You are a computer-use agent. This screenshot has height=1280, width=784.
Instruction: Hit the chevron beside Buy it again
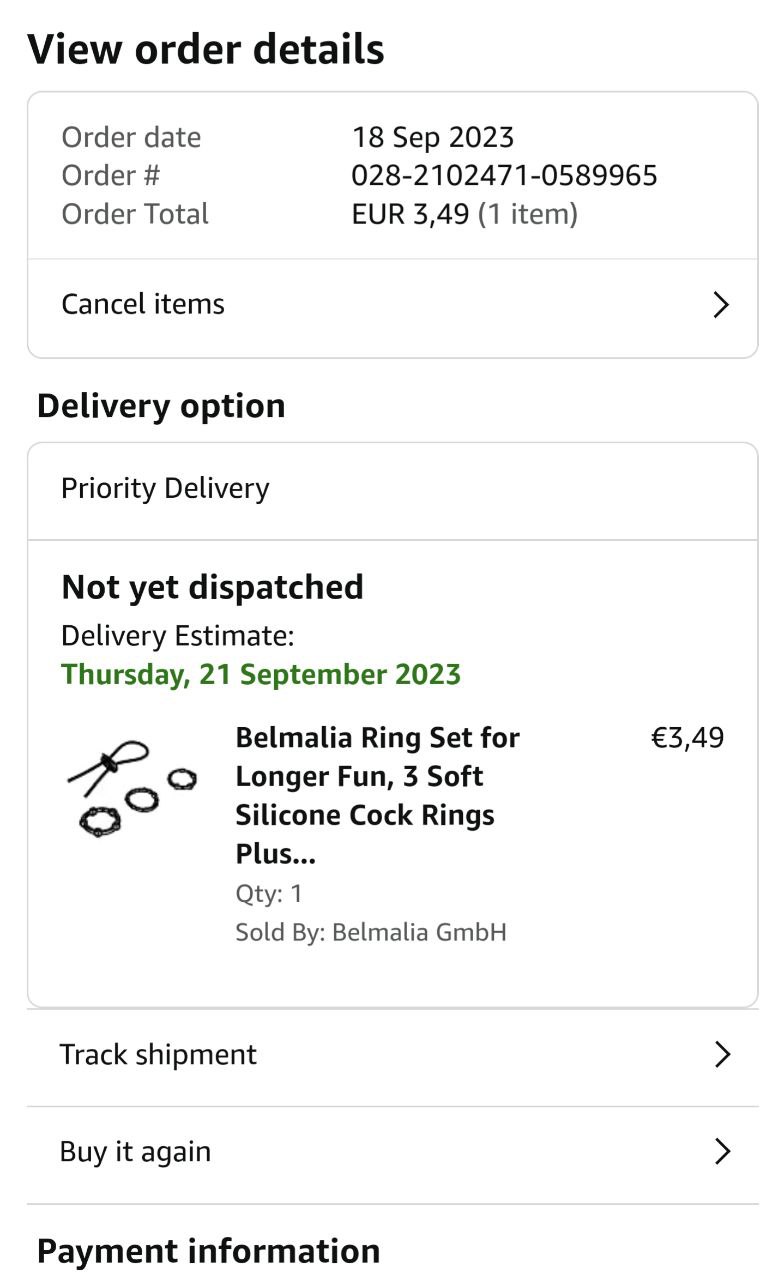click(x=722, y=1152)
